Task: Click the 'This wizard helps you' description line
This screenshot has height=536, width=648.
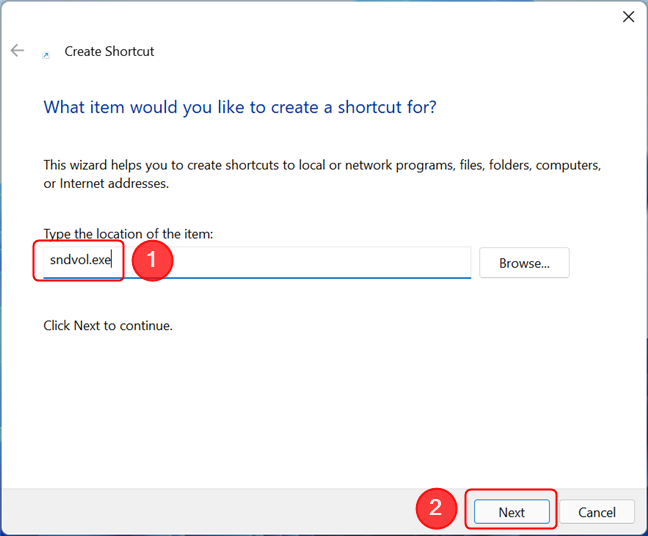Action: pyautogui.click(x=322, y=165)
